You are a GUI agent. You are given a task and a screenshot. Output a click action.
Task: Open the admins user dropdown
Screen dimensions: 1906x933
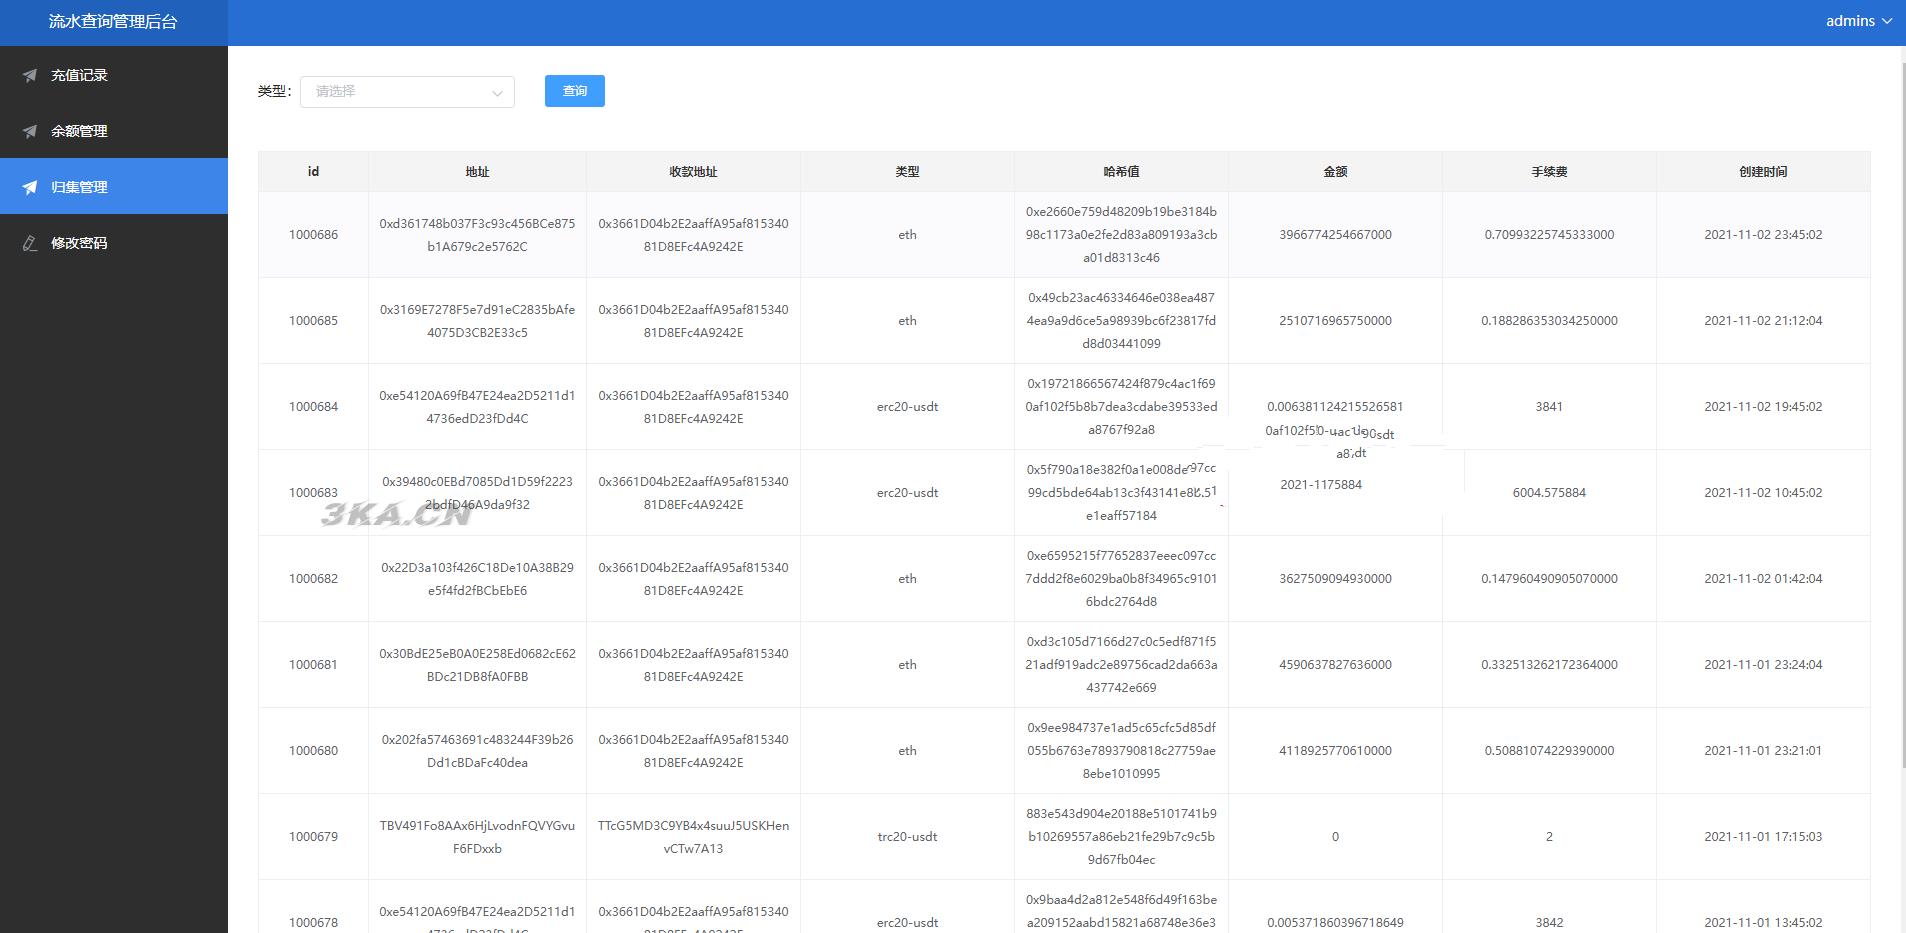[x=1858, y=21]
